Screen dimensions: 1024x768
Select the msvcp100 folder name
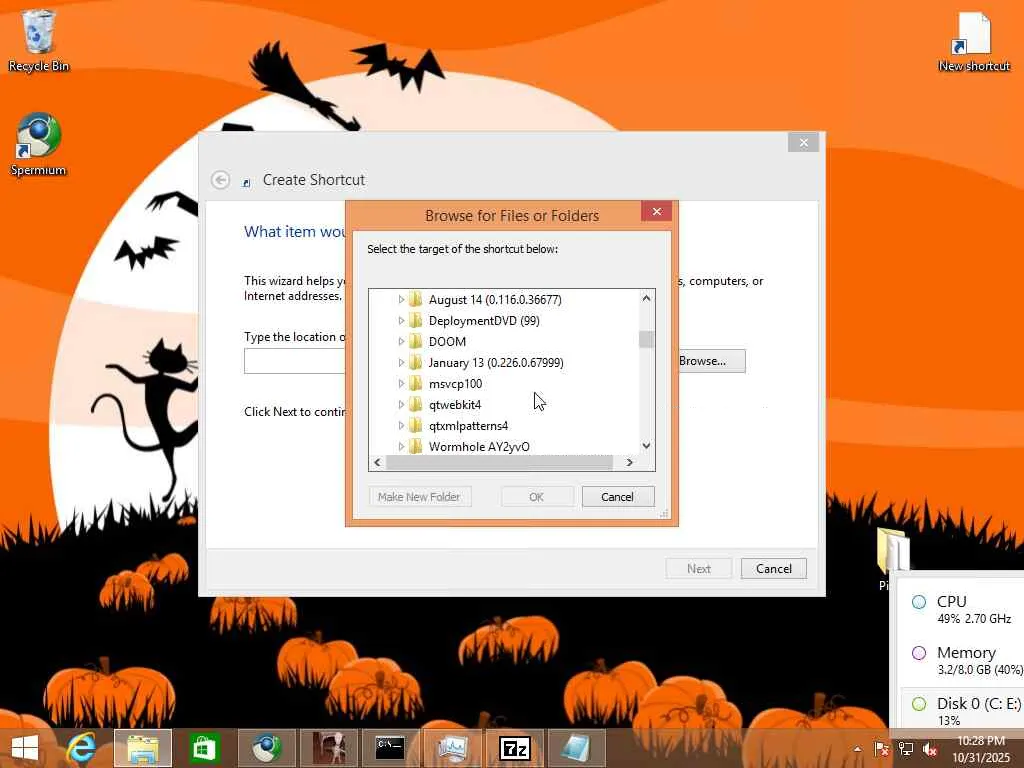click(455, 384)
